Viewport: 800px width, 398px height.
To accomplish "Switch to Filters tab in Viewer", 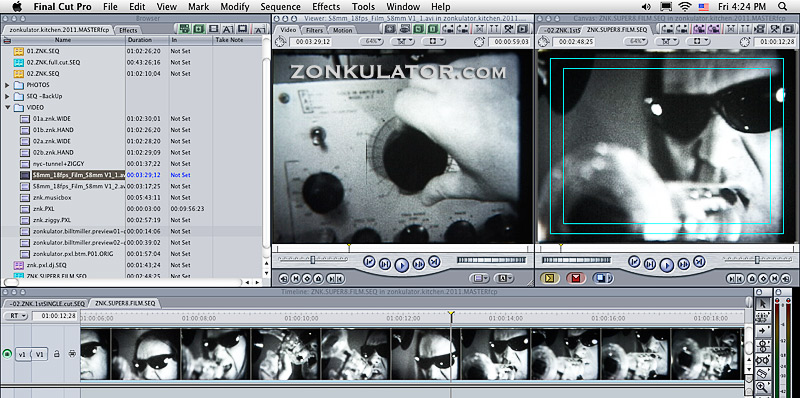I will 314,30.
